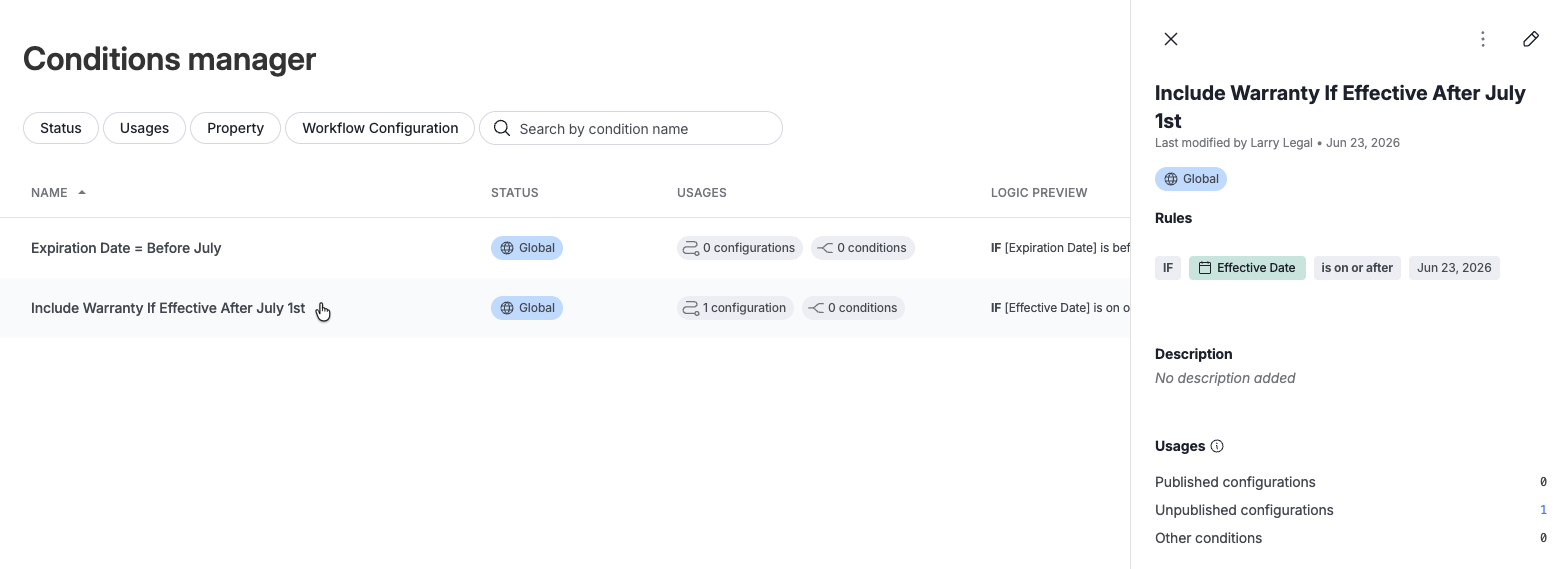1568x569 pixels.
Task: Open the Usages filter dropdown
Action: tap(144, 128)
